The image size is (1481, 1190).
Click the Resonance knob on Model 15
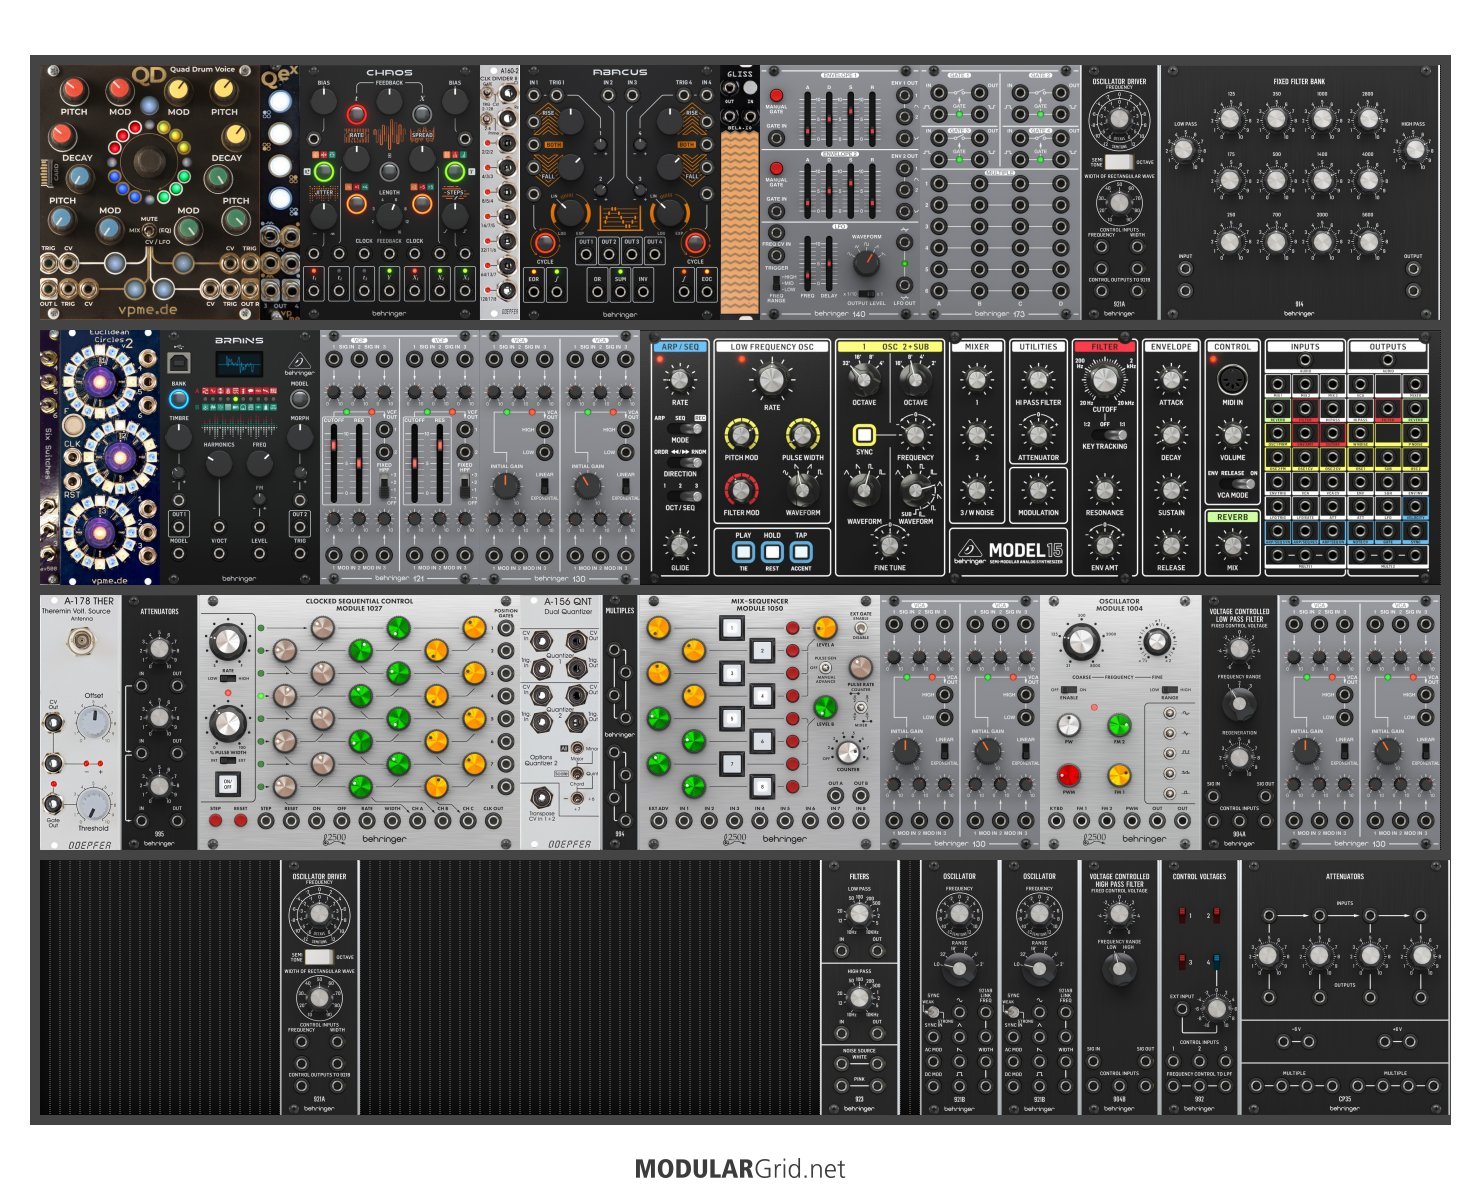(x=1104, y=491)
